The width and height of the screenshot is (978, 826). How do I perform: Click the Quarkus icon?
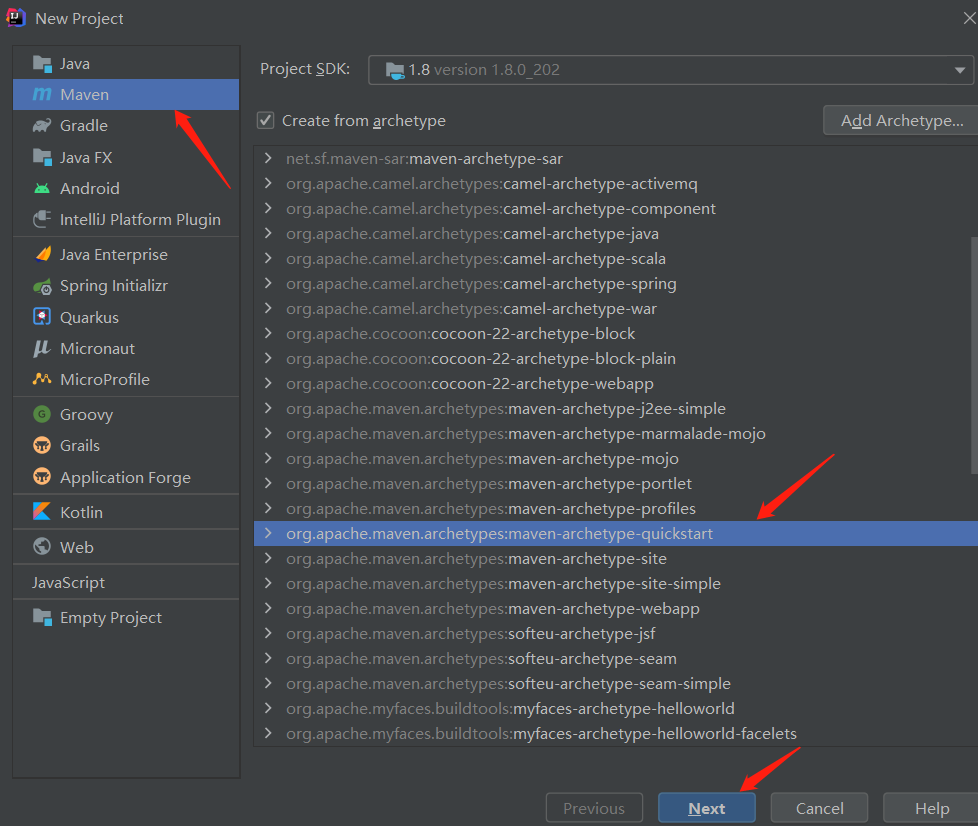click(42, 317)
